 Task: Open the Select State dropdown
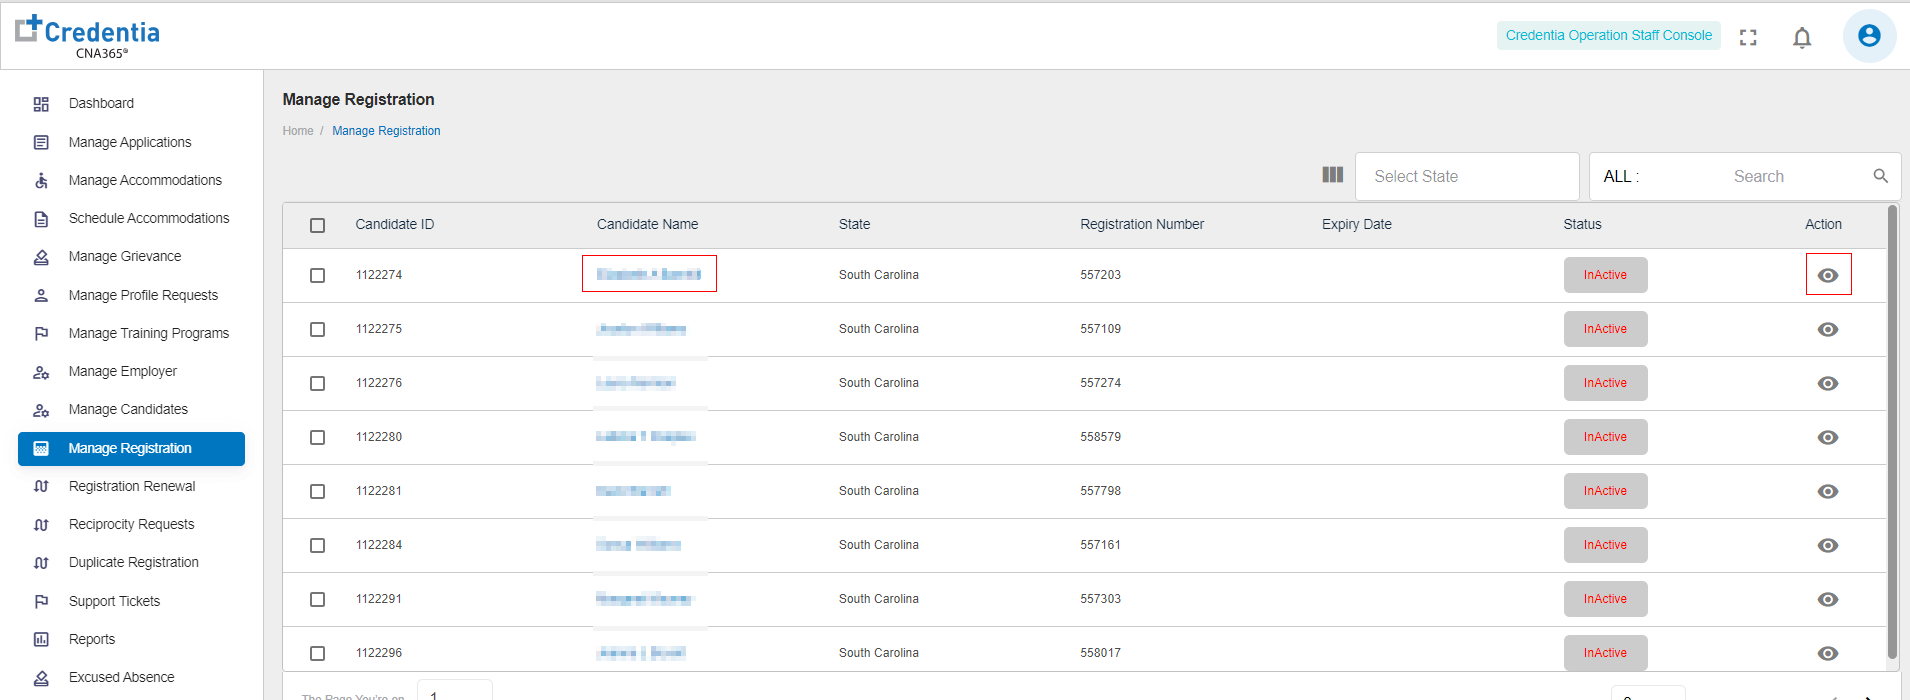tap(1466, 176)
